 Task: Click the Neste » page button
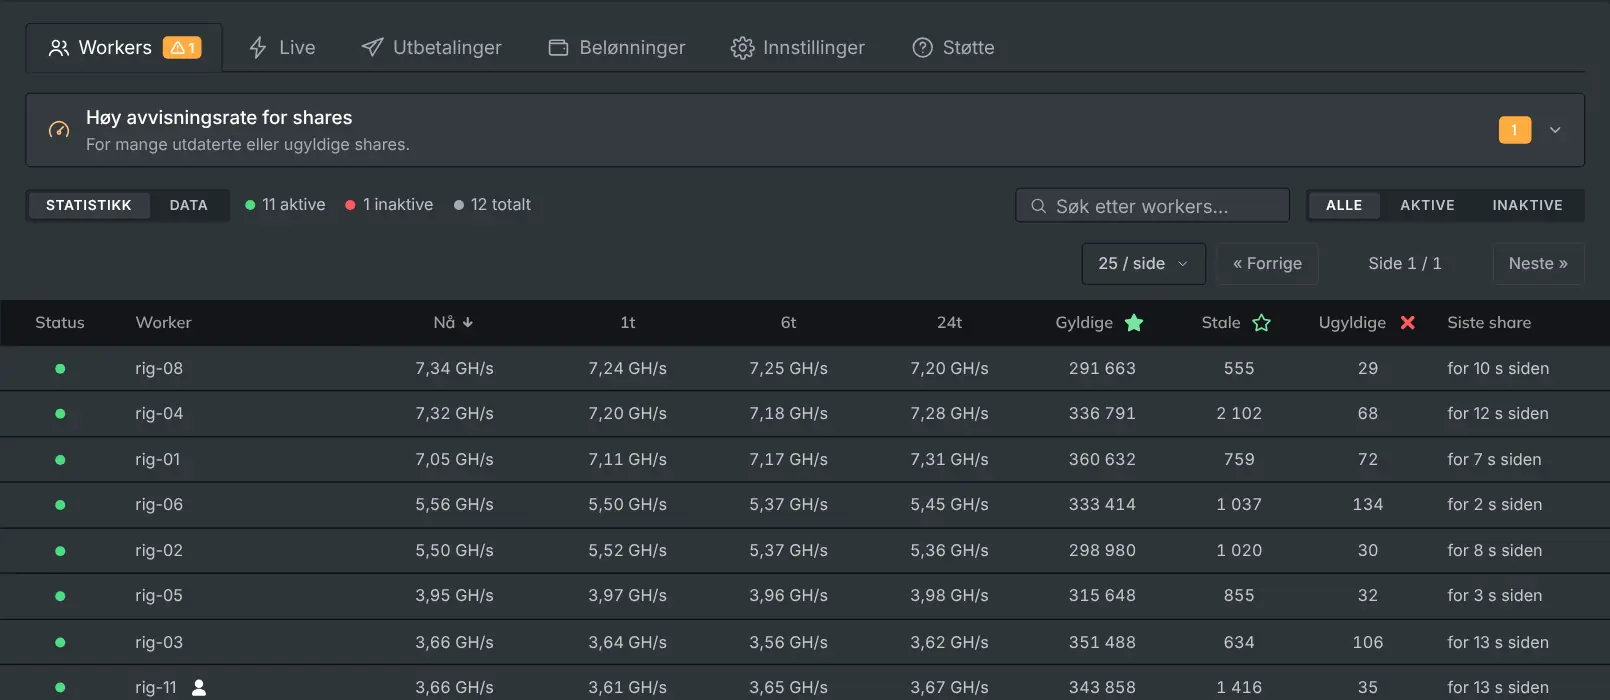(x=1538, y=264)
